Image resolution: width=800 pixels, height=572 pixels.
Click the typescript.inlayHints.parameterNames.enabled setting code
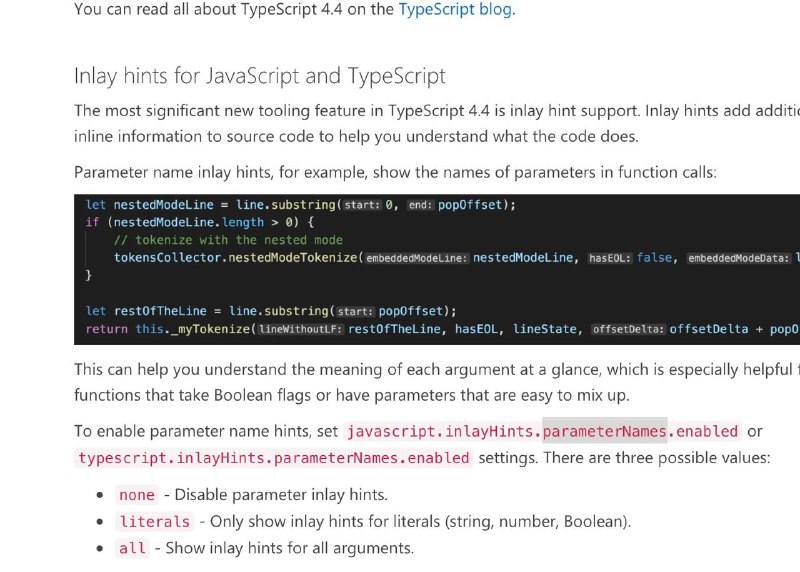coord(274,458)
